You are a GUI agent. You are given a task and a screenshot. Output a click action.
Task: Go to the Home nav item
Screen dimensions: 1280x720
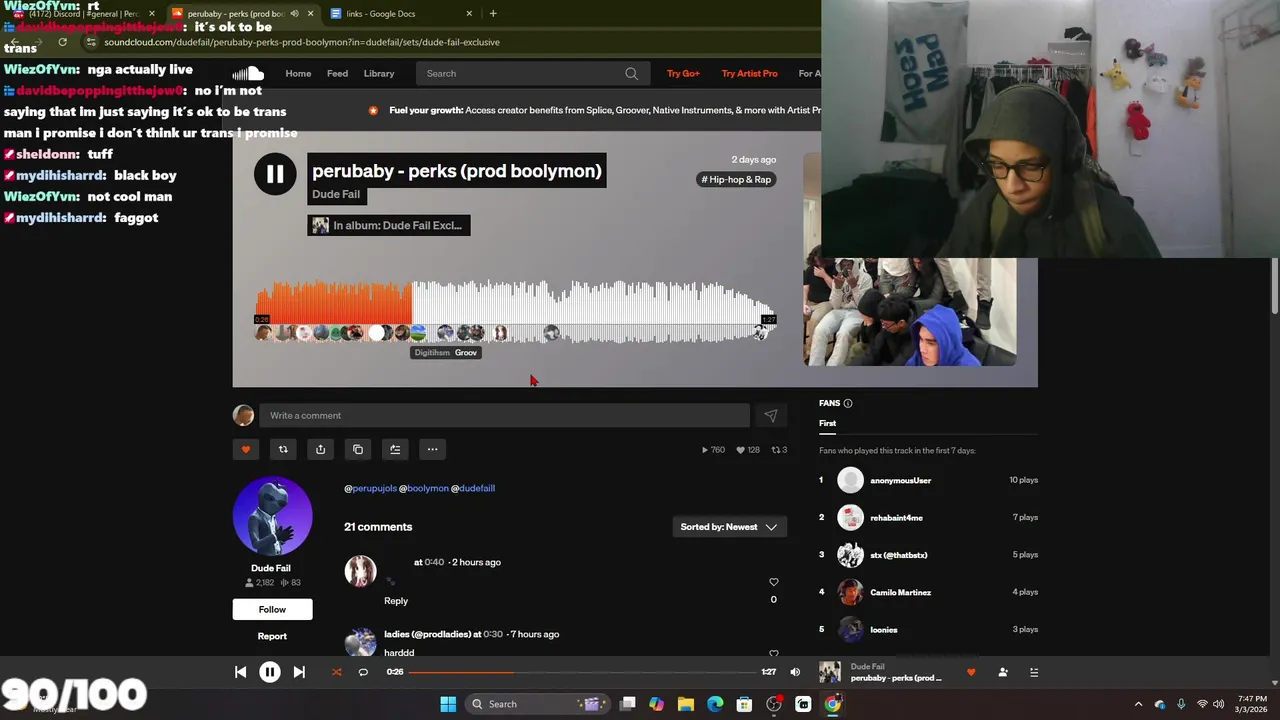point(298,73)
